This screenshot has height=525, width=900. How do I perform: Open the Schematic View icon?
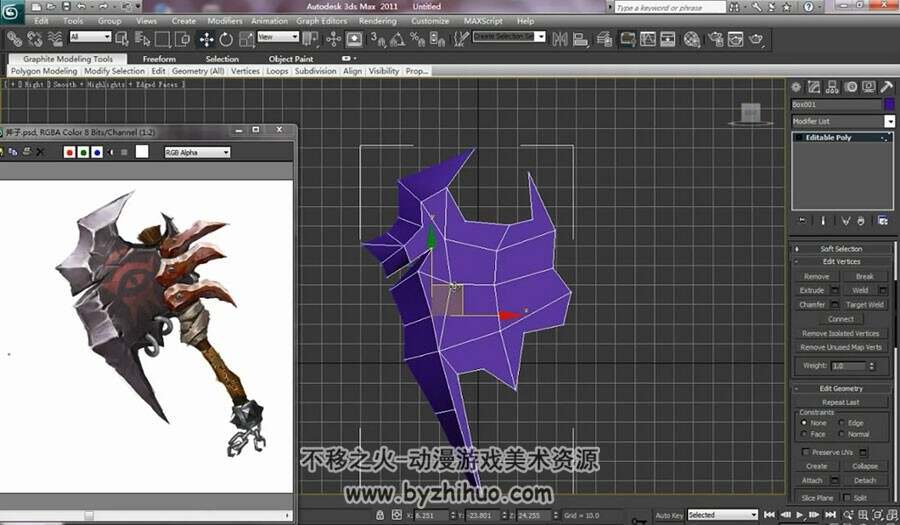(668, 39)
